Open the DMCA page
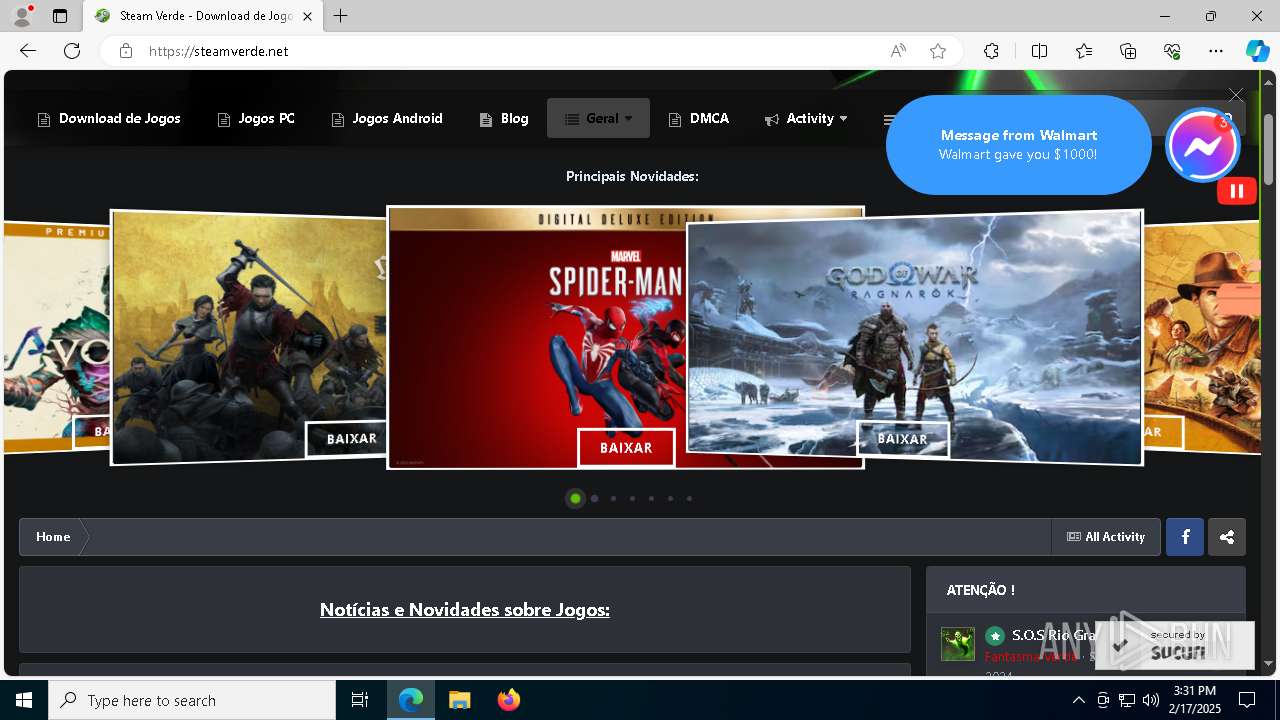 click(x=699, y=118)
